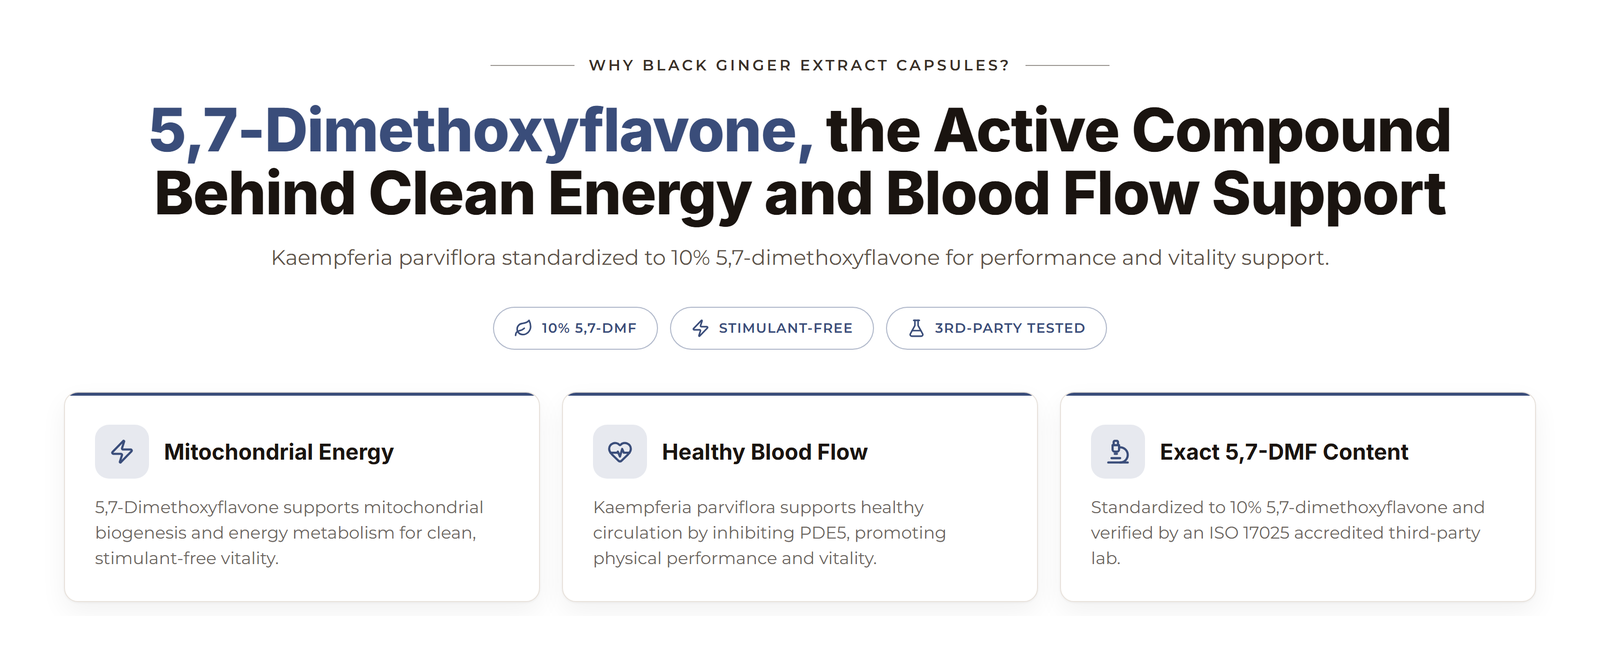Select the 3RD-PARTY TESTED pill badge
Viewport: 1600px width, 668px height.
pos(996,328)
